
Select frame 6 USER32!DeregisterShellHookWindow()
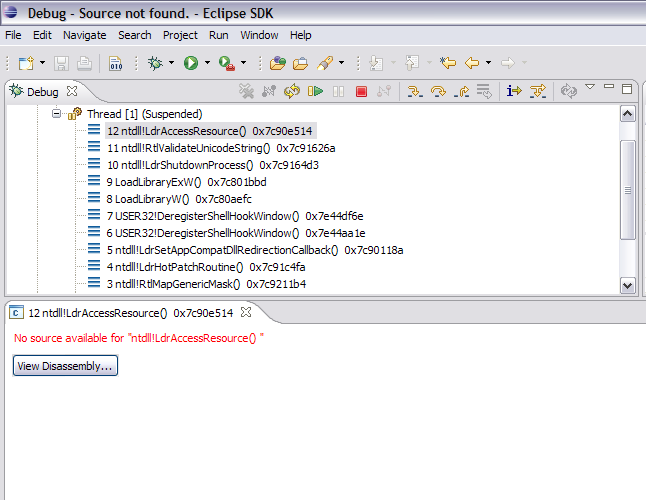[236, 233]
